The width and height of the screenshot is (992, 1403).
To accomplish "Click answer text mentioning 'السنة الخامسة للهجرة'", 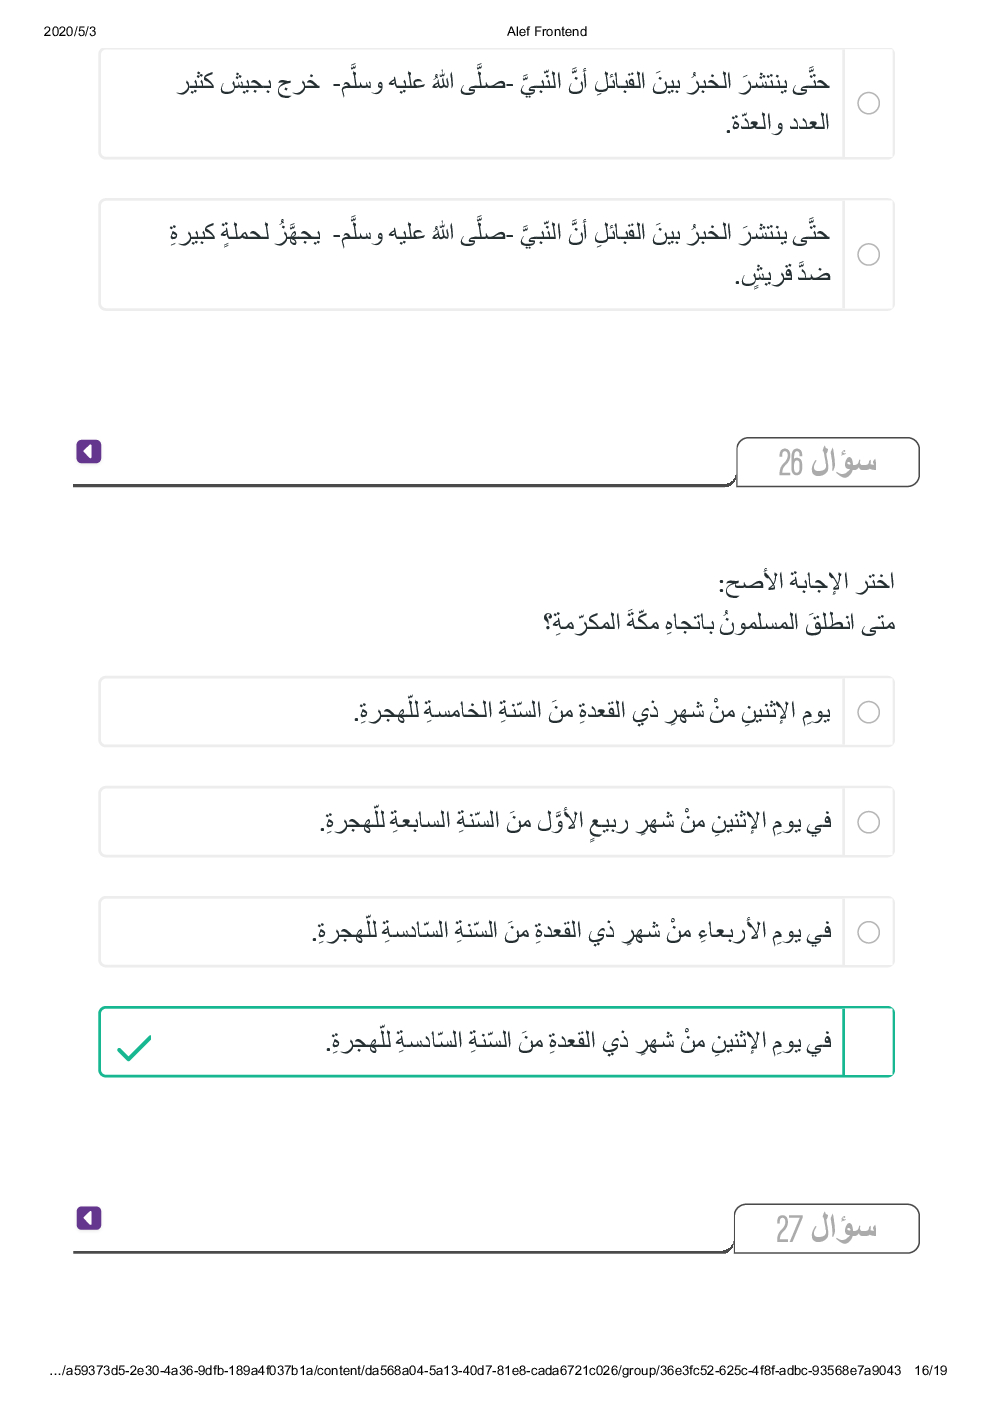I will click(x=592, y=712).
